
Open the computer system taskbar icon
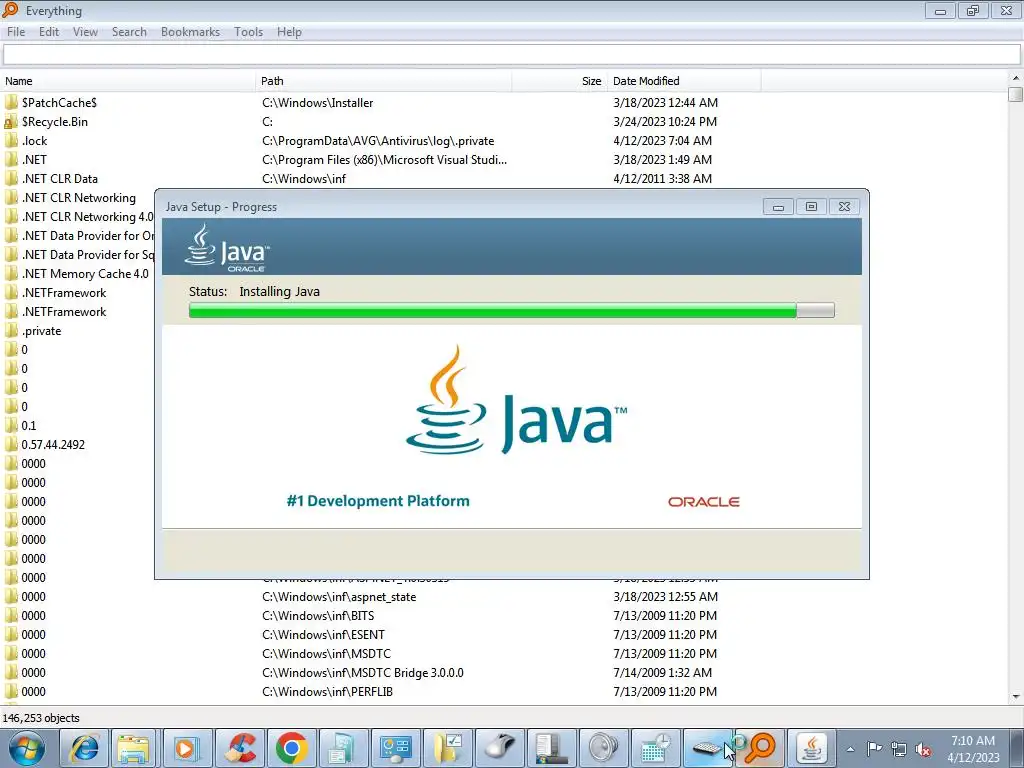(551, 748)
